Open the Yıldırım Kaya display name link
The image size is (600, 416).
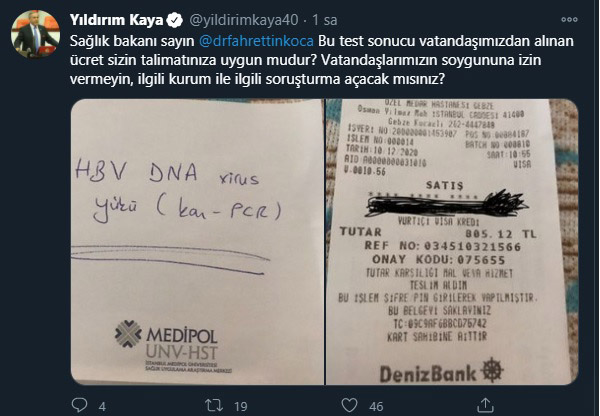click(116, 20)
